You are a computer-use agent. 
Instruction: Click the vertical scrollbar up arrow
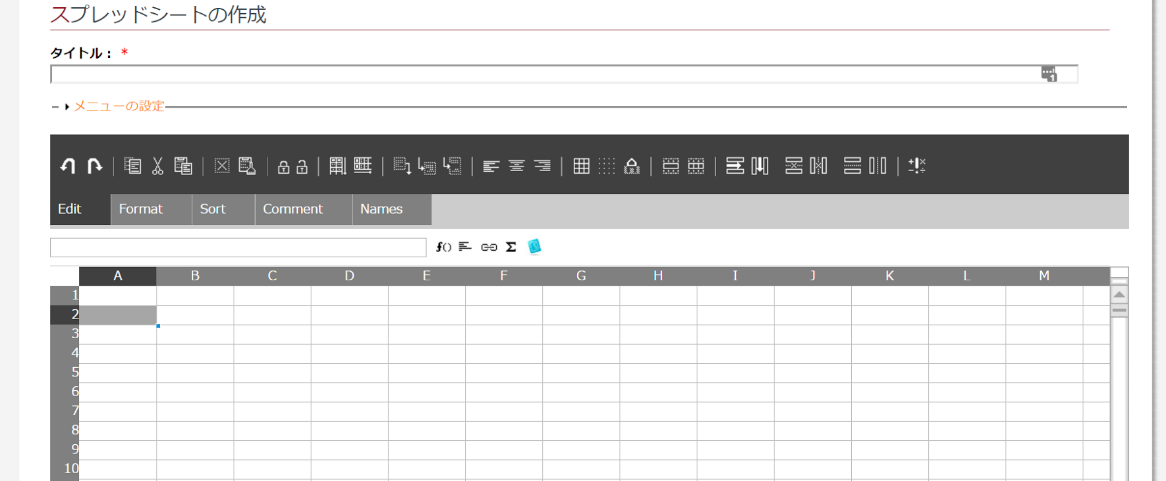pos(1119,294)
